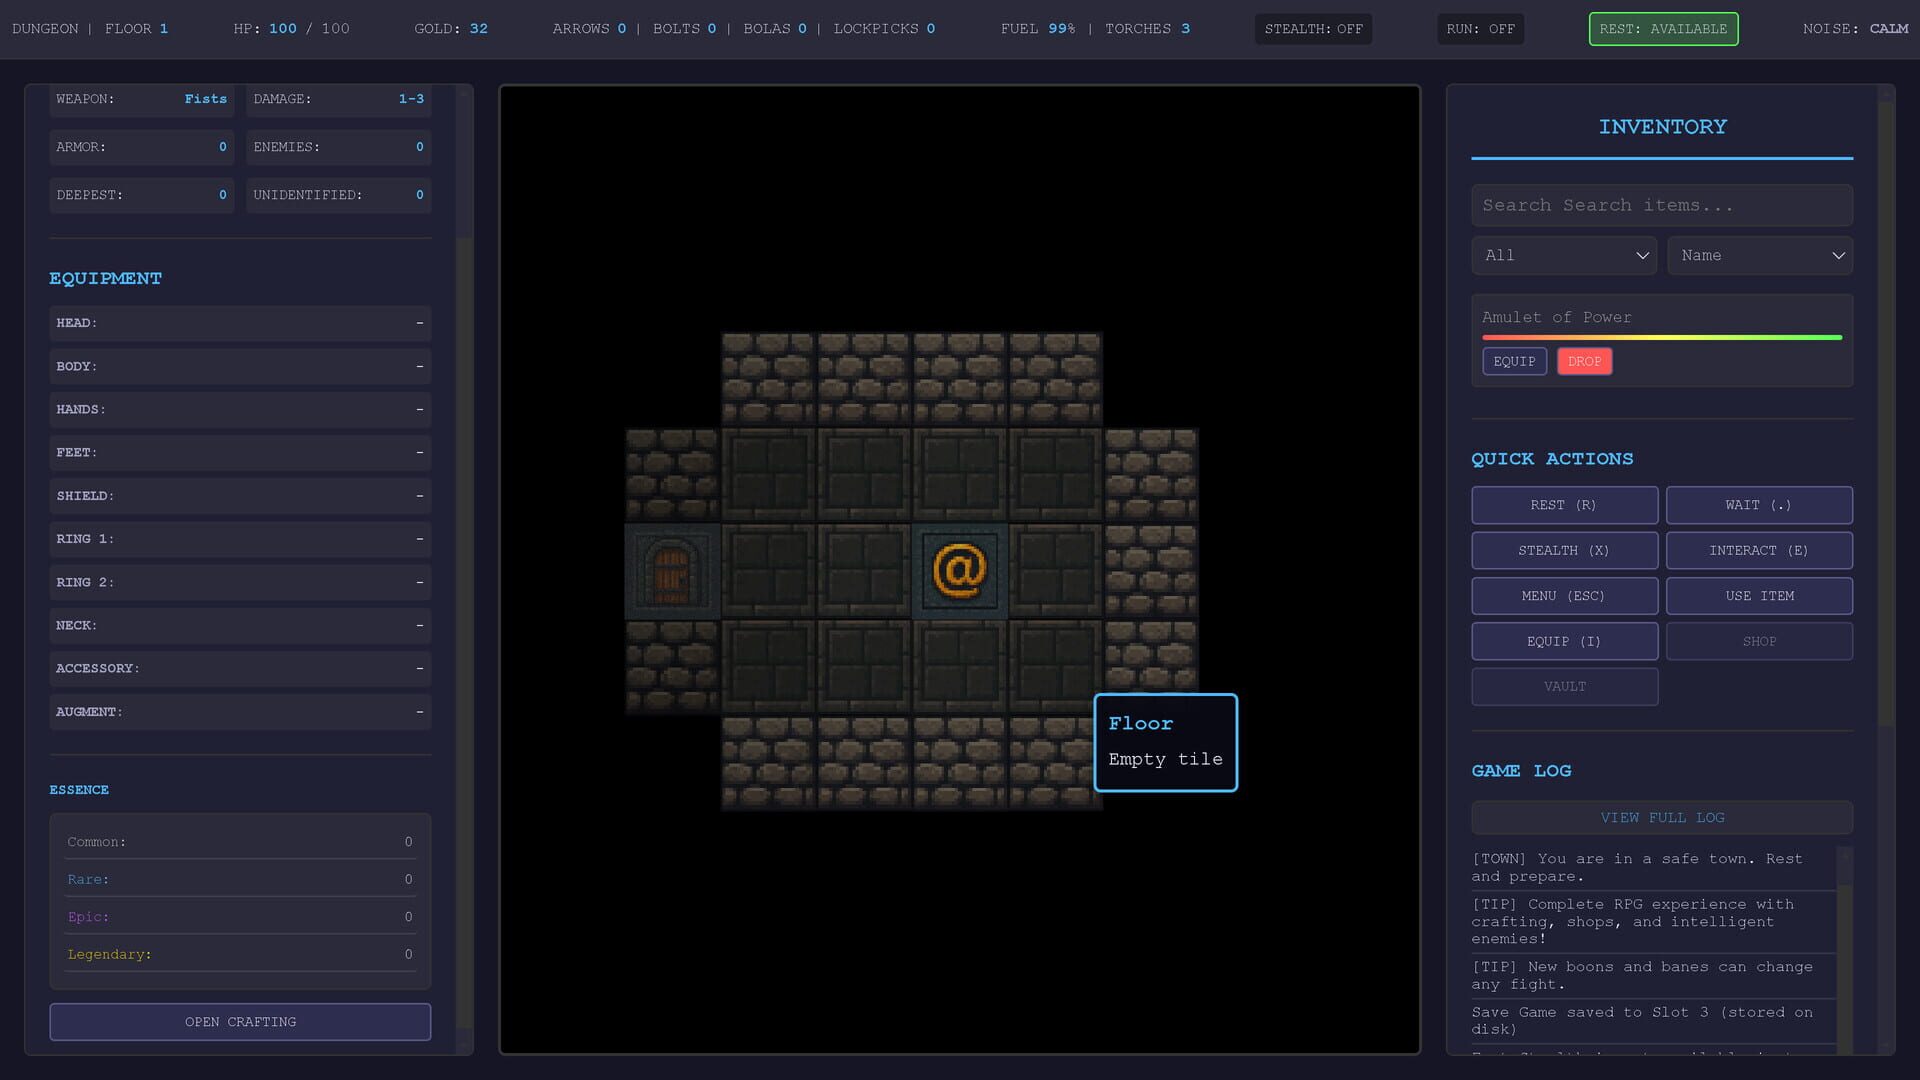The image size is (1920, 1080).
Task: Click the REST: AVAILABLE status indicator
Action: [1662, 29]
